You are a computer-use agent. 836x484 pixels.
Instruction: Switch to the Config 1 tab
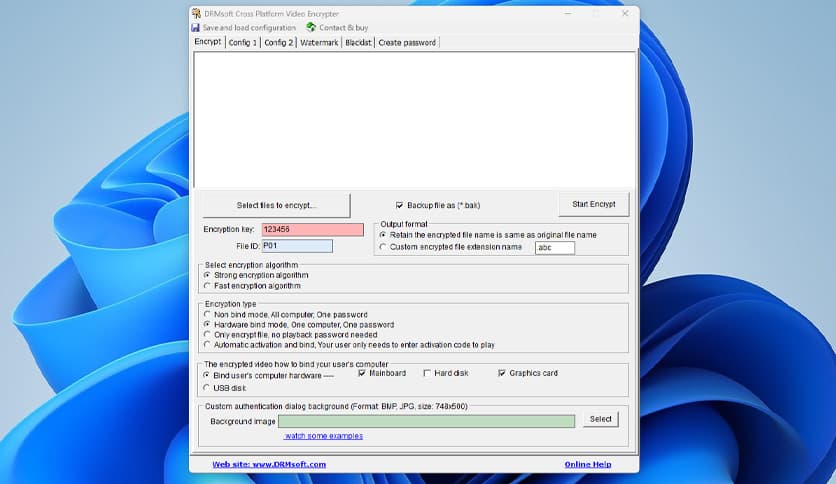pyautogui.click(x=243, y=43)
